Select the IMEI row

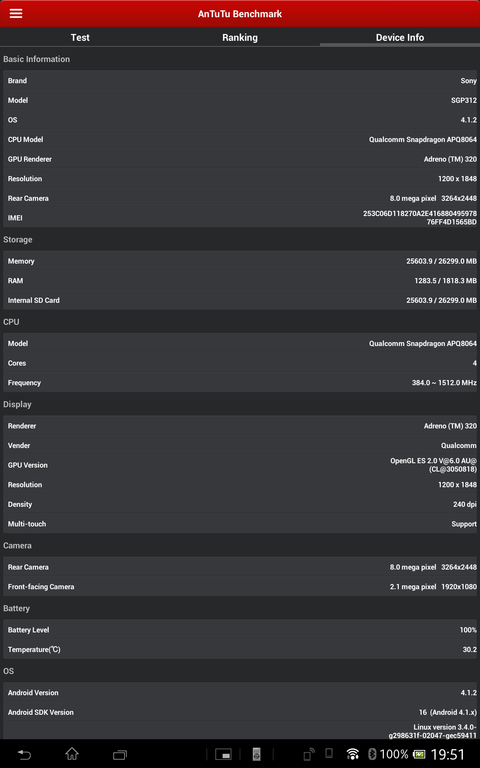pyautogui.click(x=240, y=217)
